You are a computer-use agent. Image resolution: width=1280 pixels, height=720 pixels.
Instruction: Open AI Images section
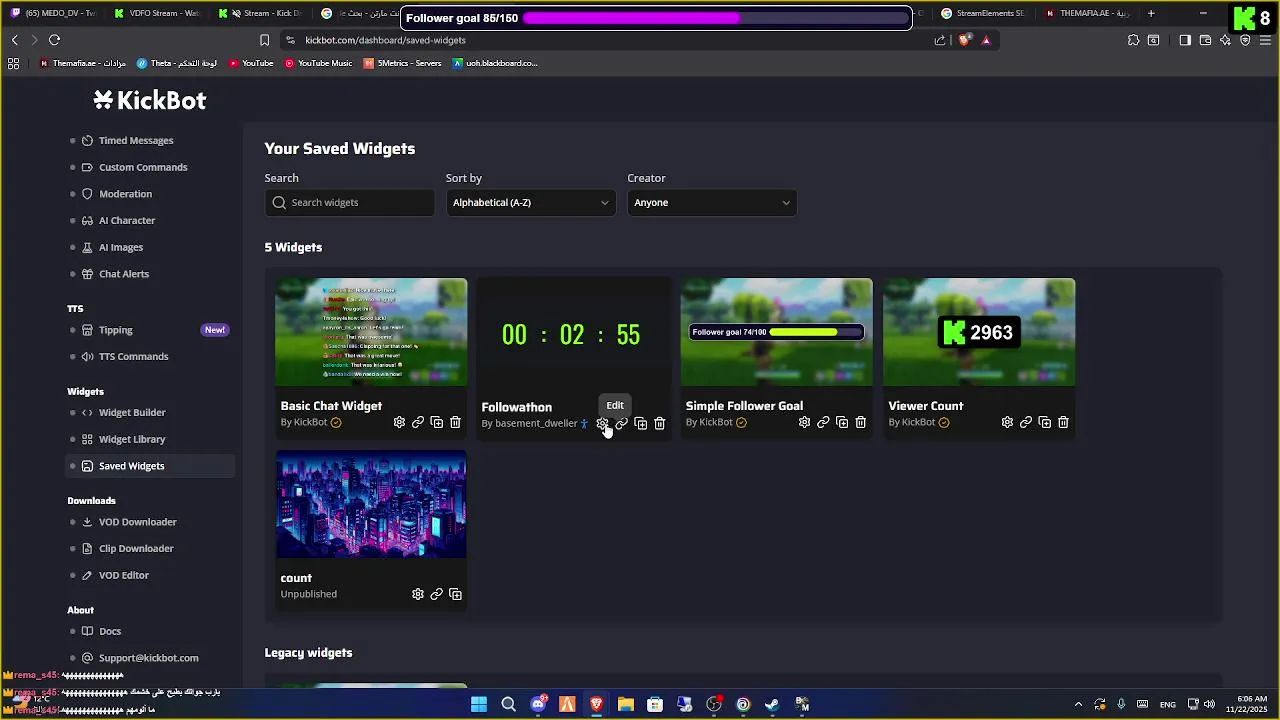tap(121, 247)
